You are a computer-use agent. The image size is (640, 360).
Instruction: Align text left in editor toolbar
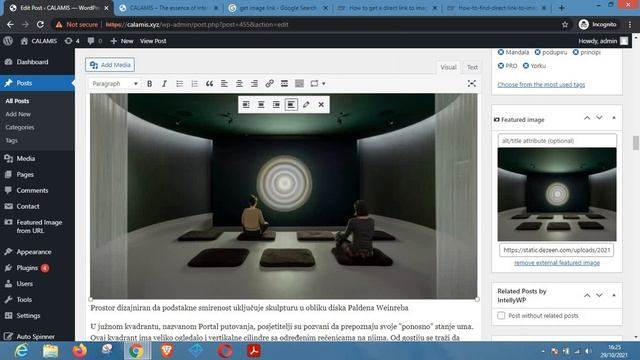coord(224,84)
